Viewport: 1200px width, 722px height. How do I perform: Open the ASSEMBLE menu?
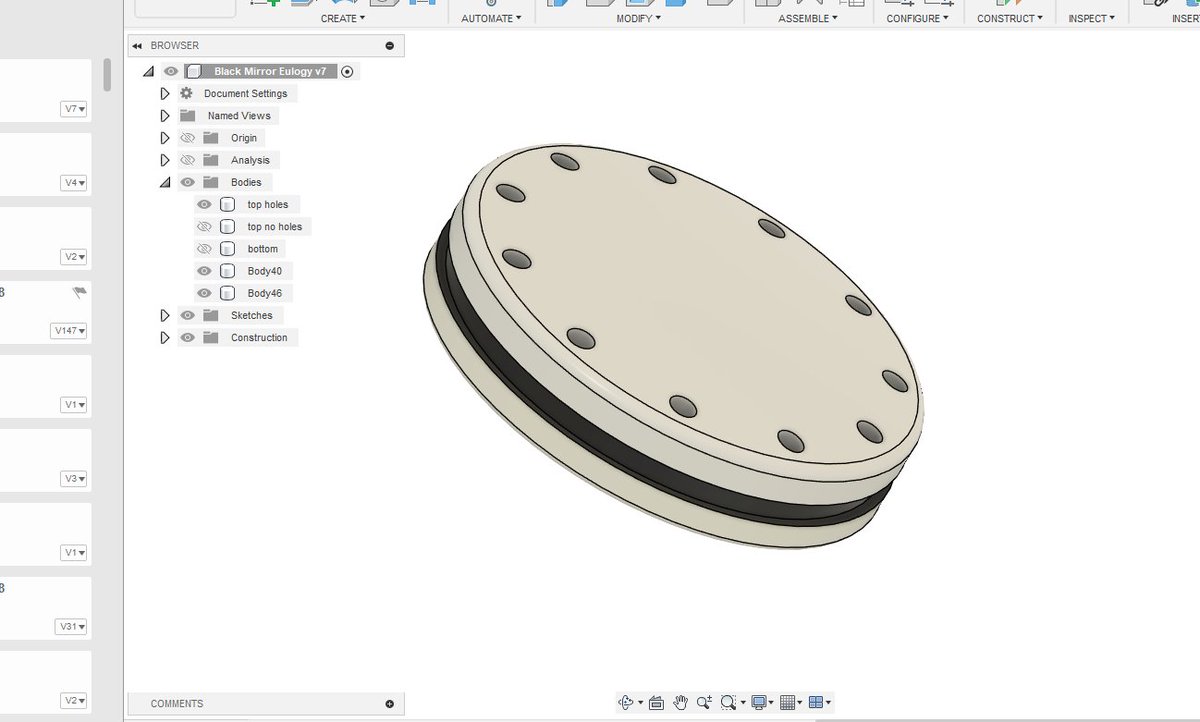point(808,18)
